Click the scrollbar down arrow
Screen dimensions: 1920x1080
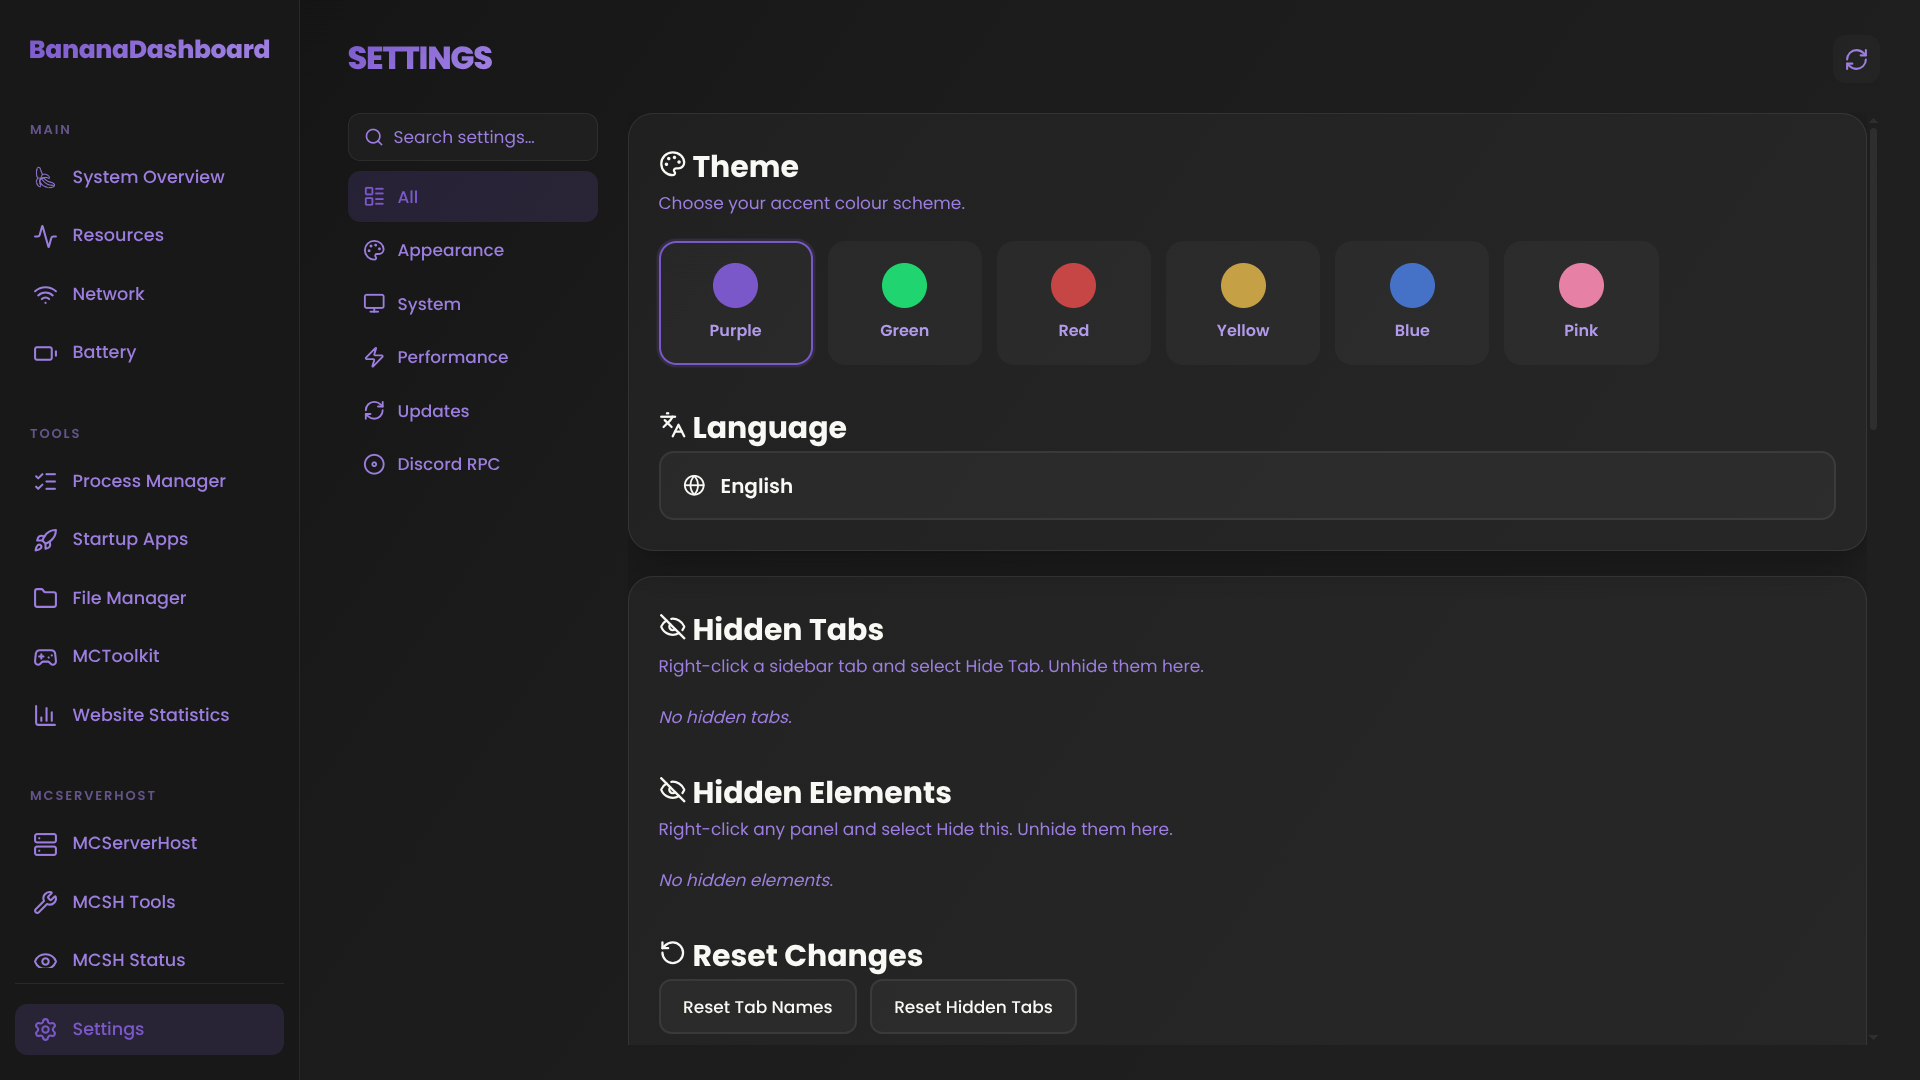pyautogui.click(x=1873, y=1038)
